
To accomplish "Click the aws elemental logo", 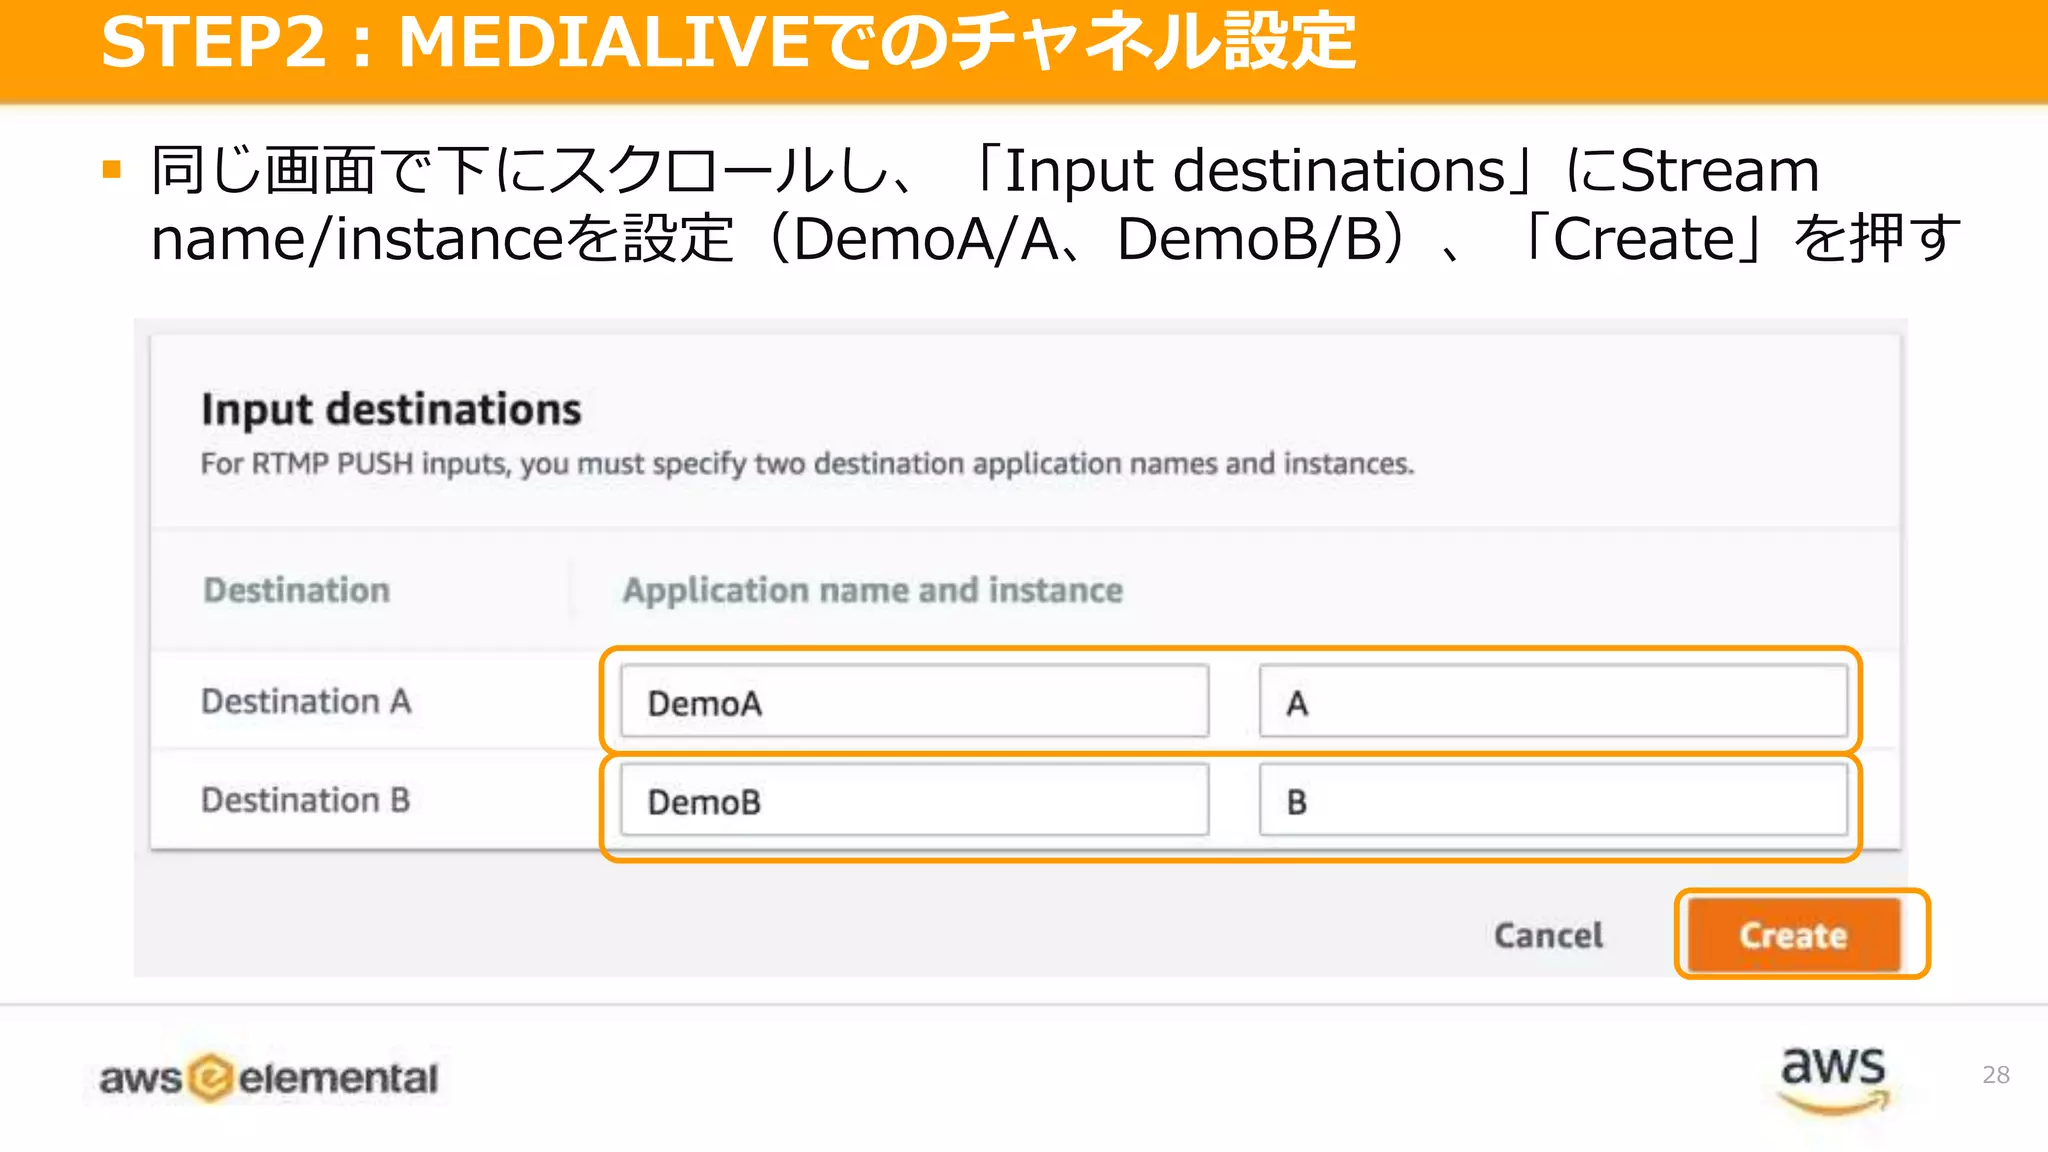I will click(268, 1077).
